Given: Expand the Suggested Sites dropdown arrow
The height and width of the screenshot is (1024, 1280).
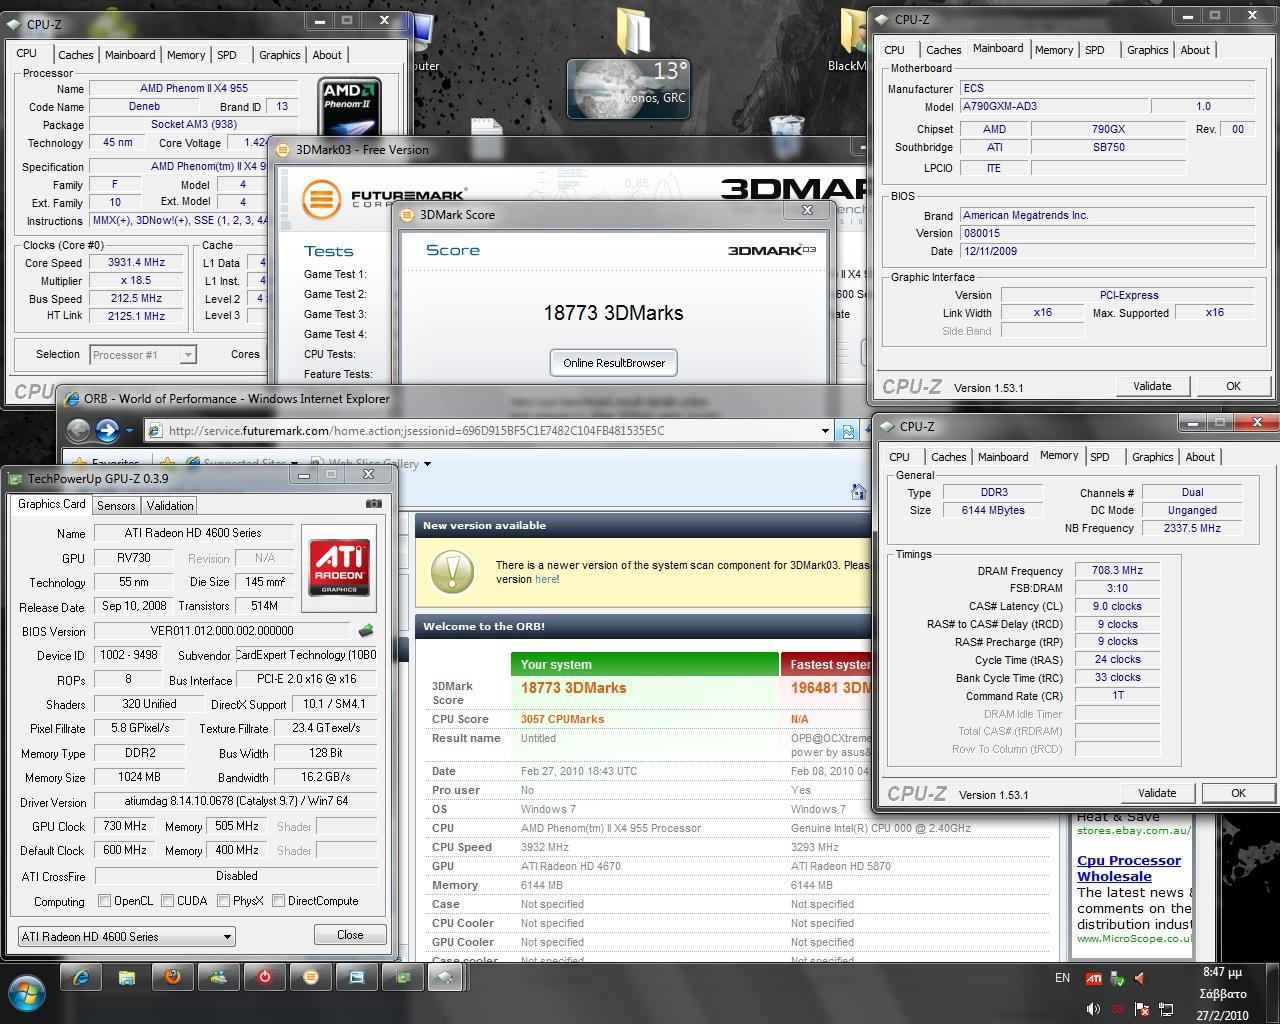Looking at the screenshot, I should pyautogui.click(x=294, y=464).
